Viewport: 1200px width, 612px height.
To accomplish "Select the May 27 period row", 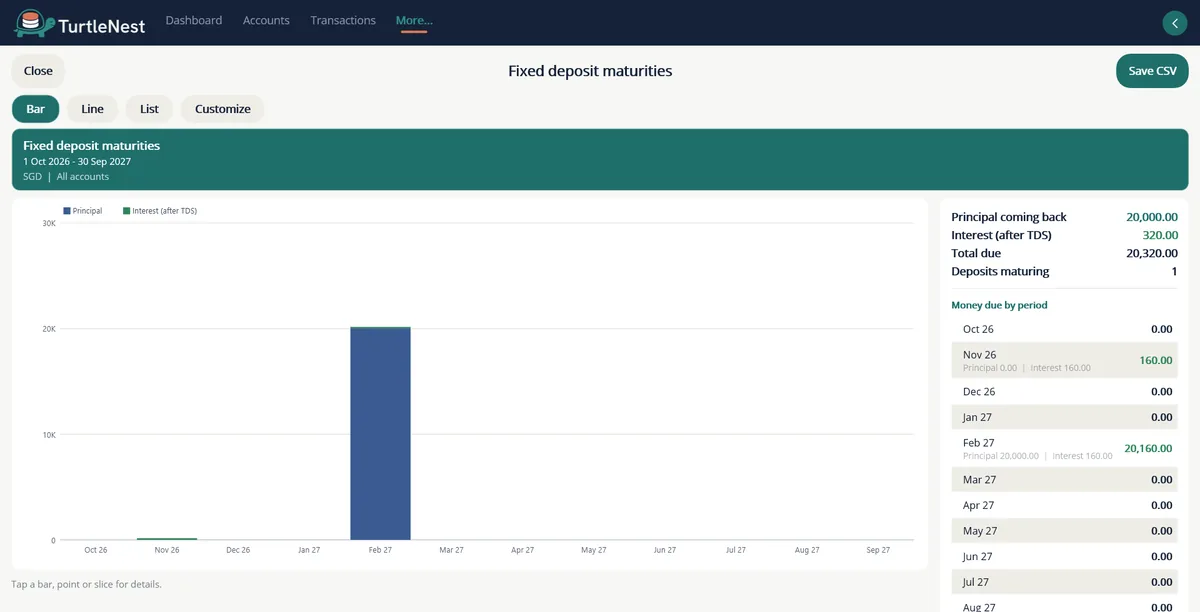I will 1064,531.
